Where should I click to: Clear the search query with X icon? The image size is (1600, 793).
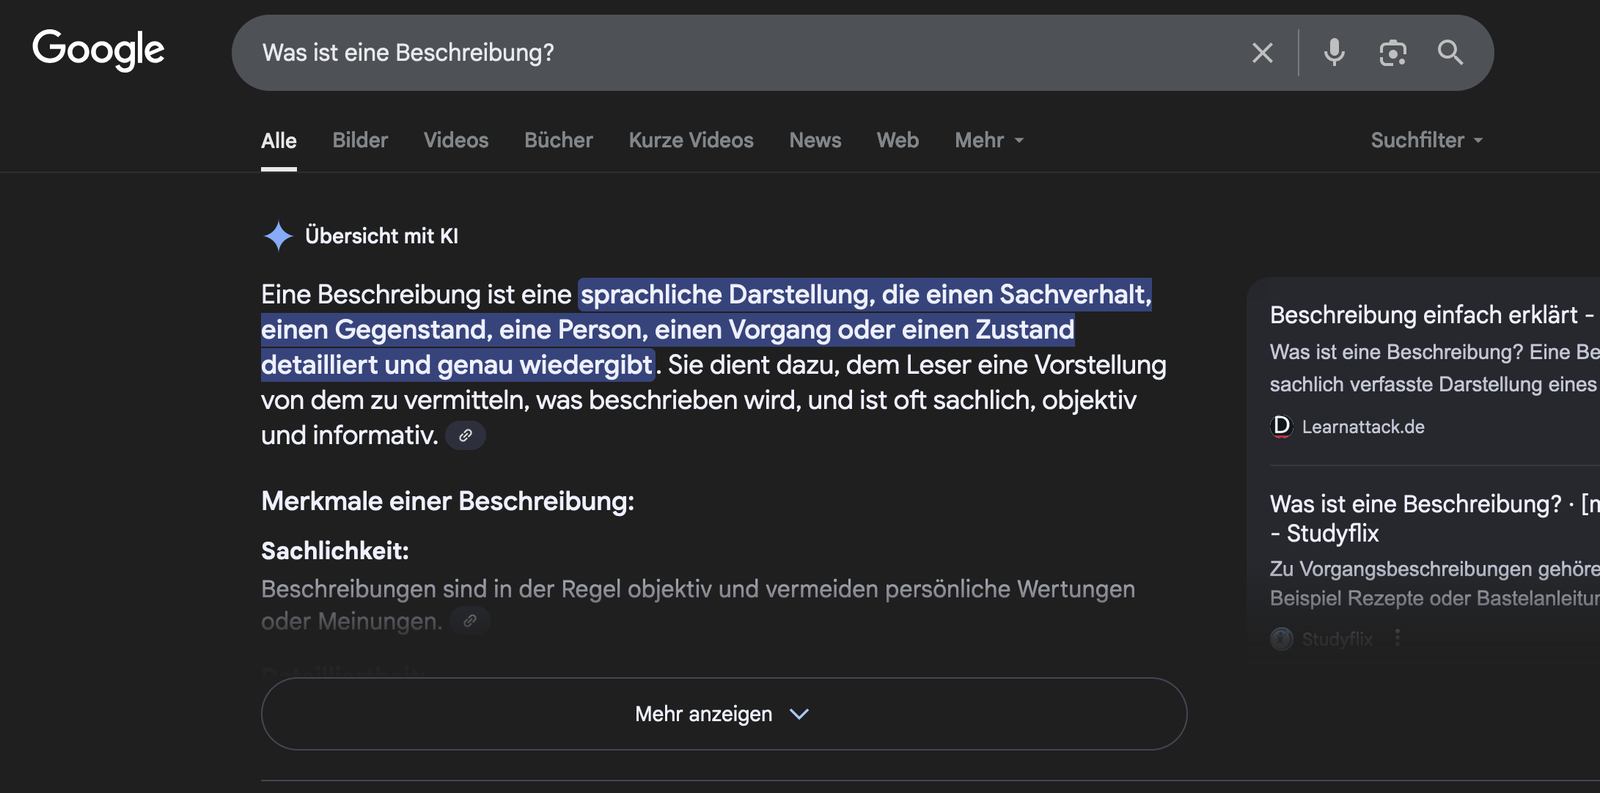(x=1262, y=53)
